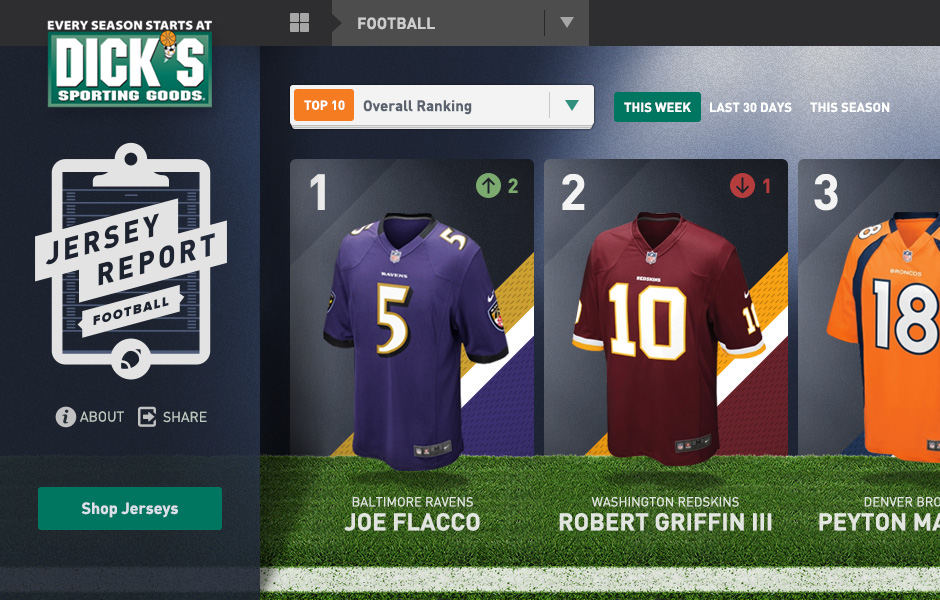Viewport: 940px width, 600px height.
Task: Click the Shop Jerseys button
Action: click(129, 508)
